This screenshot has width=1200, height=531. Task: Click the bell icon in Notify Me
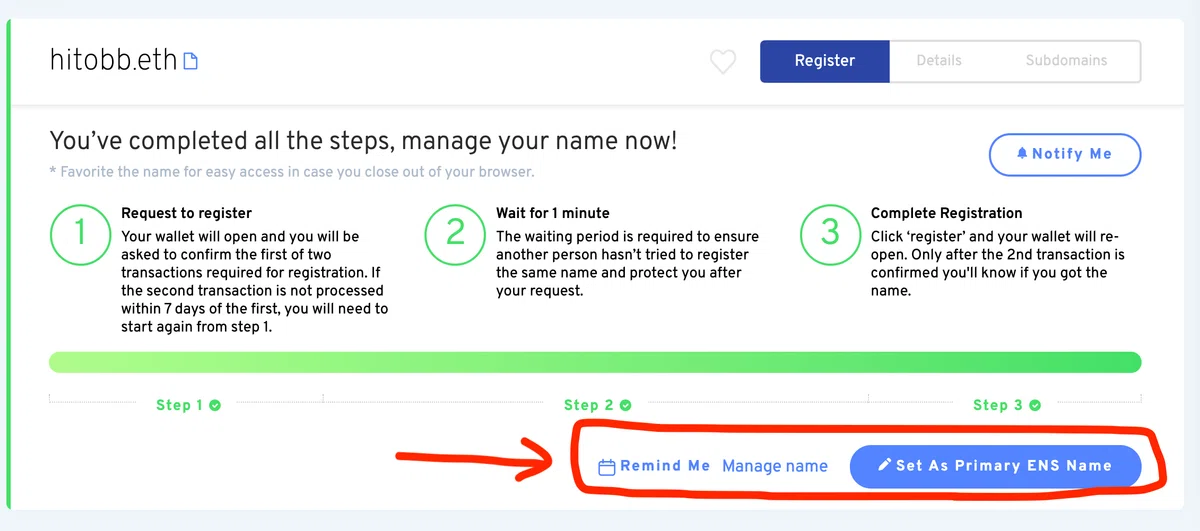click(x=1021, y=154)
